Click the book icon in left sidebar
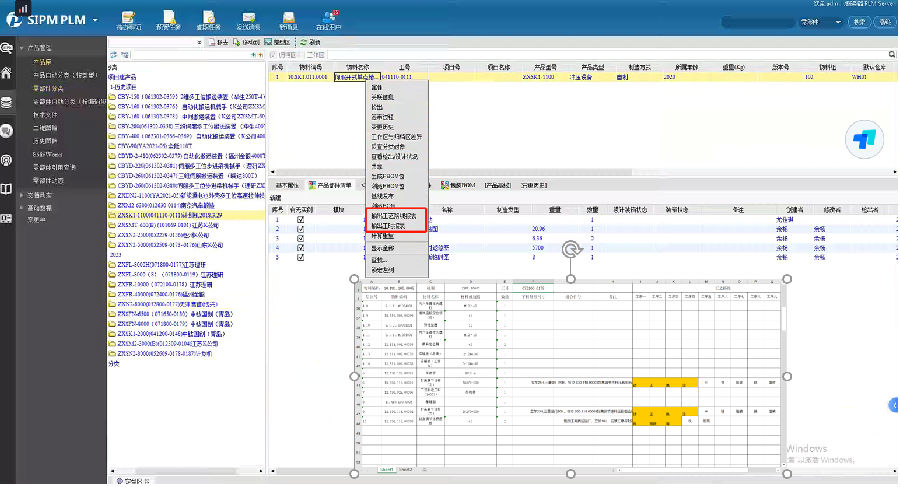 [x=8, y=187]
